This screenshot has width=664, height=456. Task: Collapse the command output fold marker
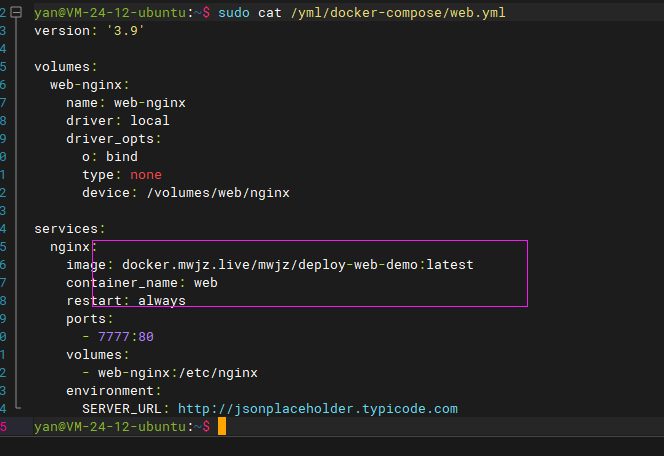tap(16, 12)
